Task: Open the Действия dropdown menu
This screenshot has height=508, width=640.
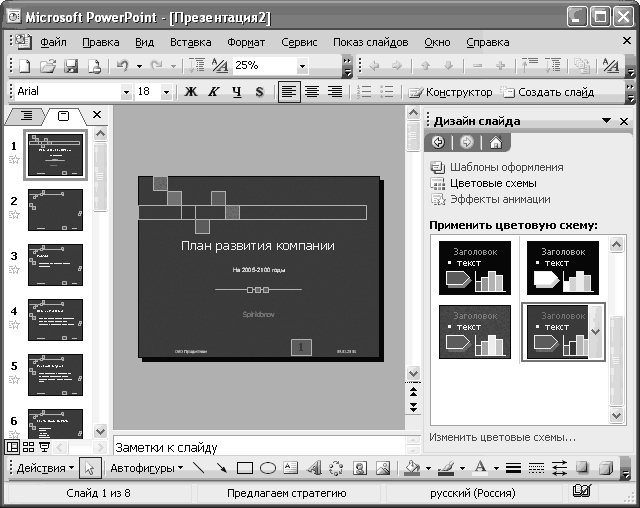Action: [45, 468]
